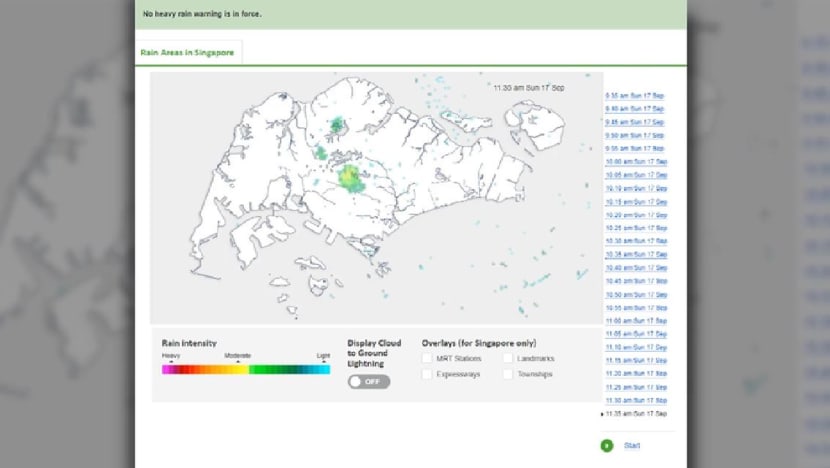Select the 11:00 am Sun 17 Sep timestamp
The height and width of the screenshot is (468, 830).
pyautogui.click(x=636, y=320)
